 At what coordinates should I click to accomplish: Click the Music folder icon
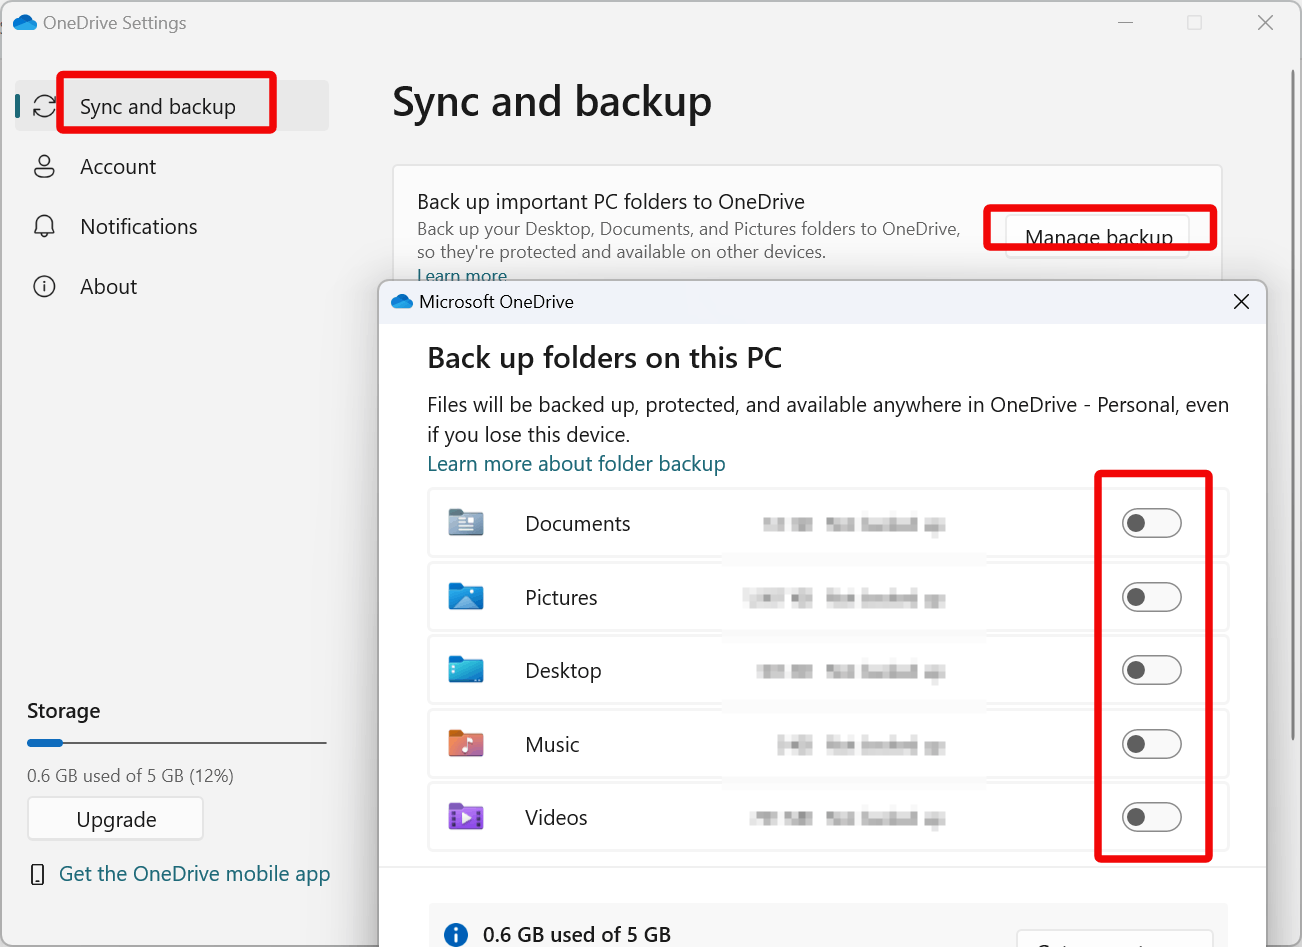pyautogui.click(x=466, y=744)
